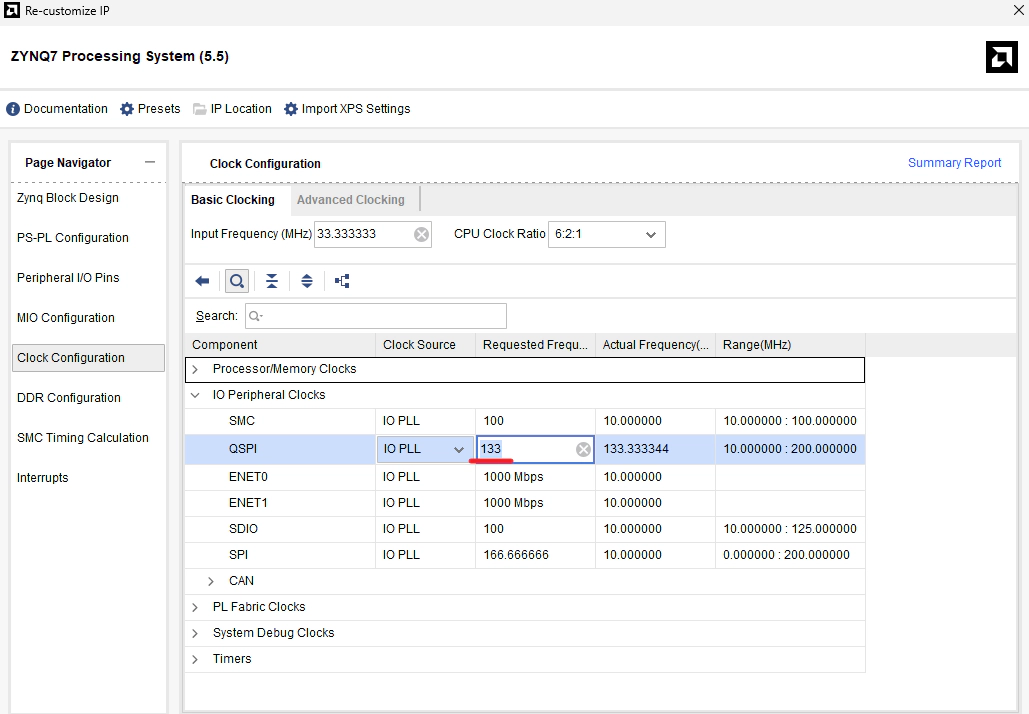The image size is (1029, 714).
Task: Expand the PL Fabric Clocks group
Action: pos(196,607)
